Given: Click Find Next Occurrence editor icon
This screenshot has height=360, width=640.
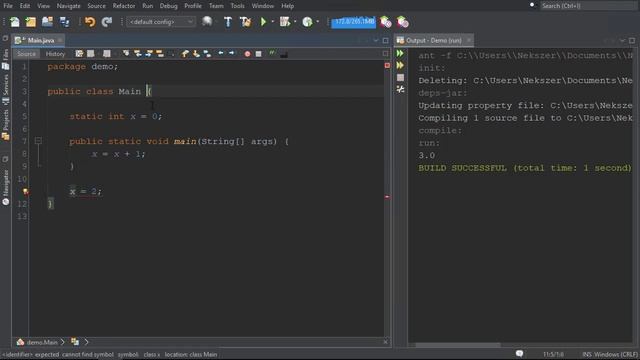Looking at the screenshot, I should click(x=149, y=54).
